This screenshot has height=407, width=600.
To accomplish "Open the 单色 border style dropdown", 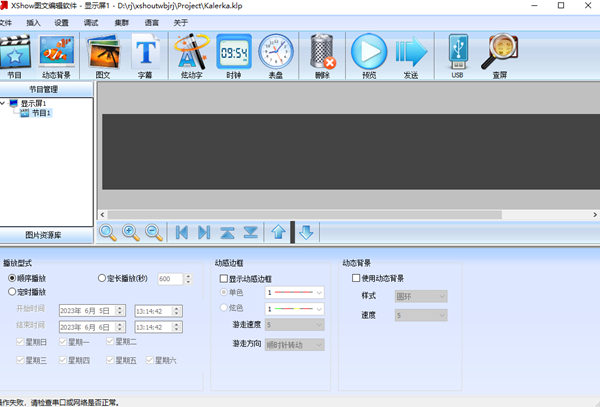I will pos(295,293).
